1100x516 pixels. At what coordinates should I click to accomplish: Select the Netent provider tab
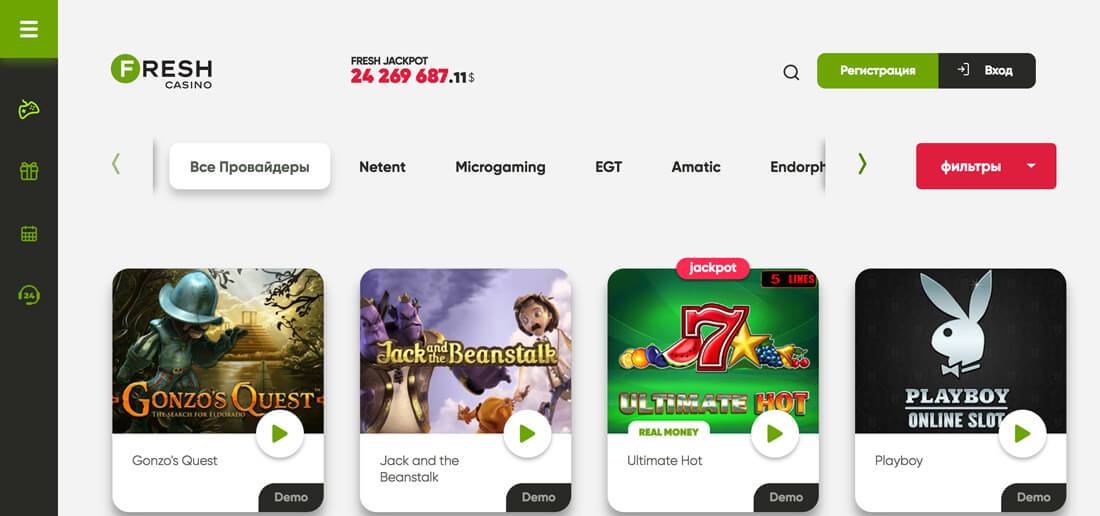(382, 167)
